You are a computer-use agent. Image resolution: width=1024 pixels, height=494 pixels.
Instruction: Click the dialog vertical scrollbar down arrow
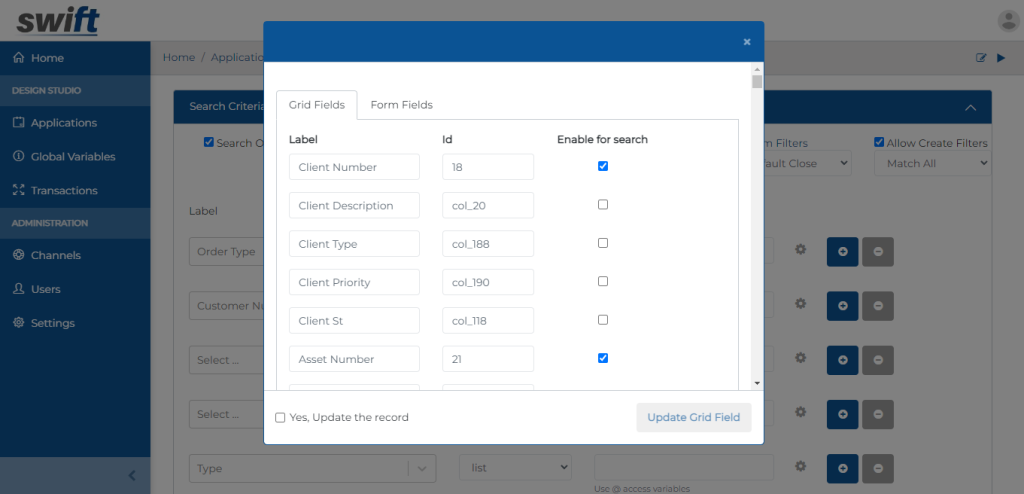(x=757, y=383)
